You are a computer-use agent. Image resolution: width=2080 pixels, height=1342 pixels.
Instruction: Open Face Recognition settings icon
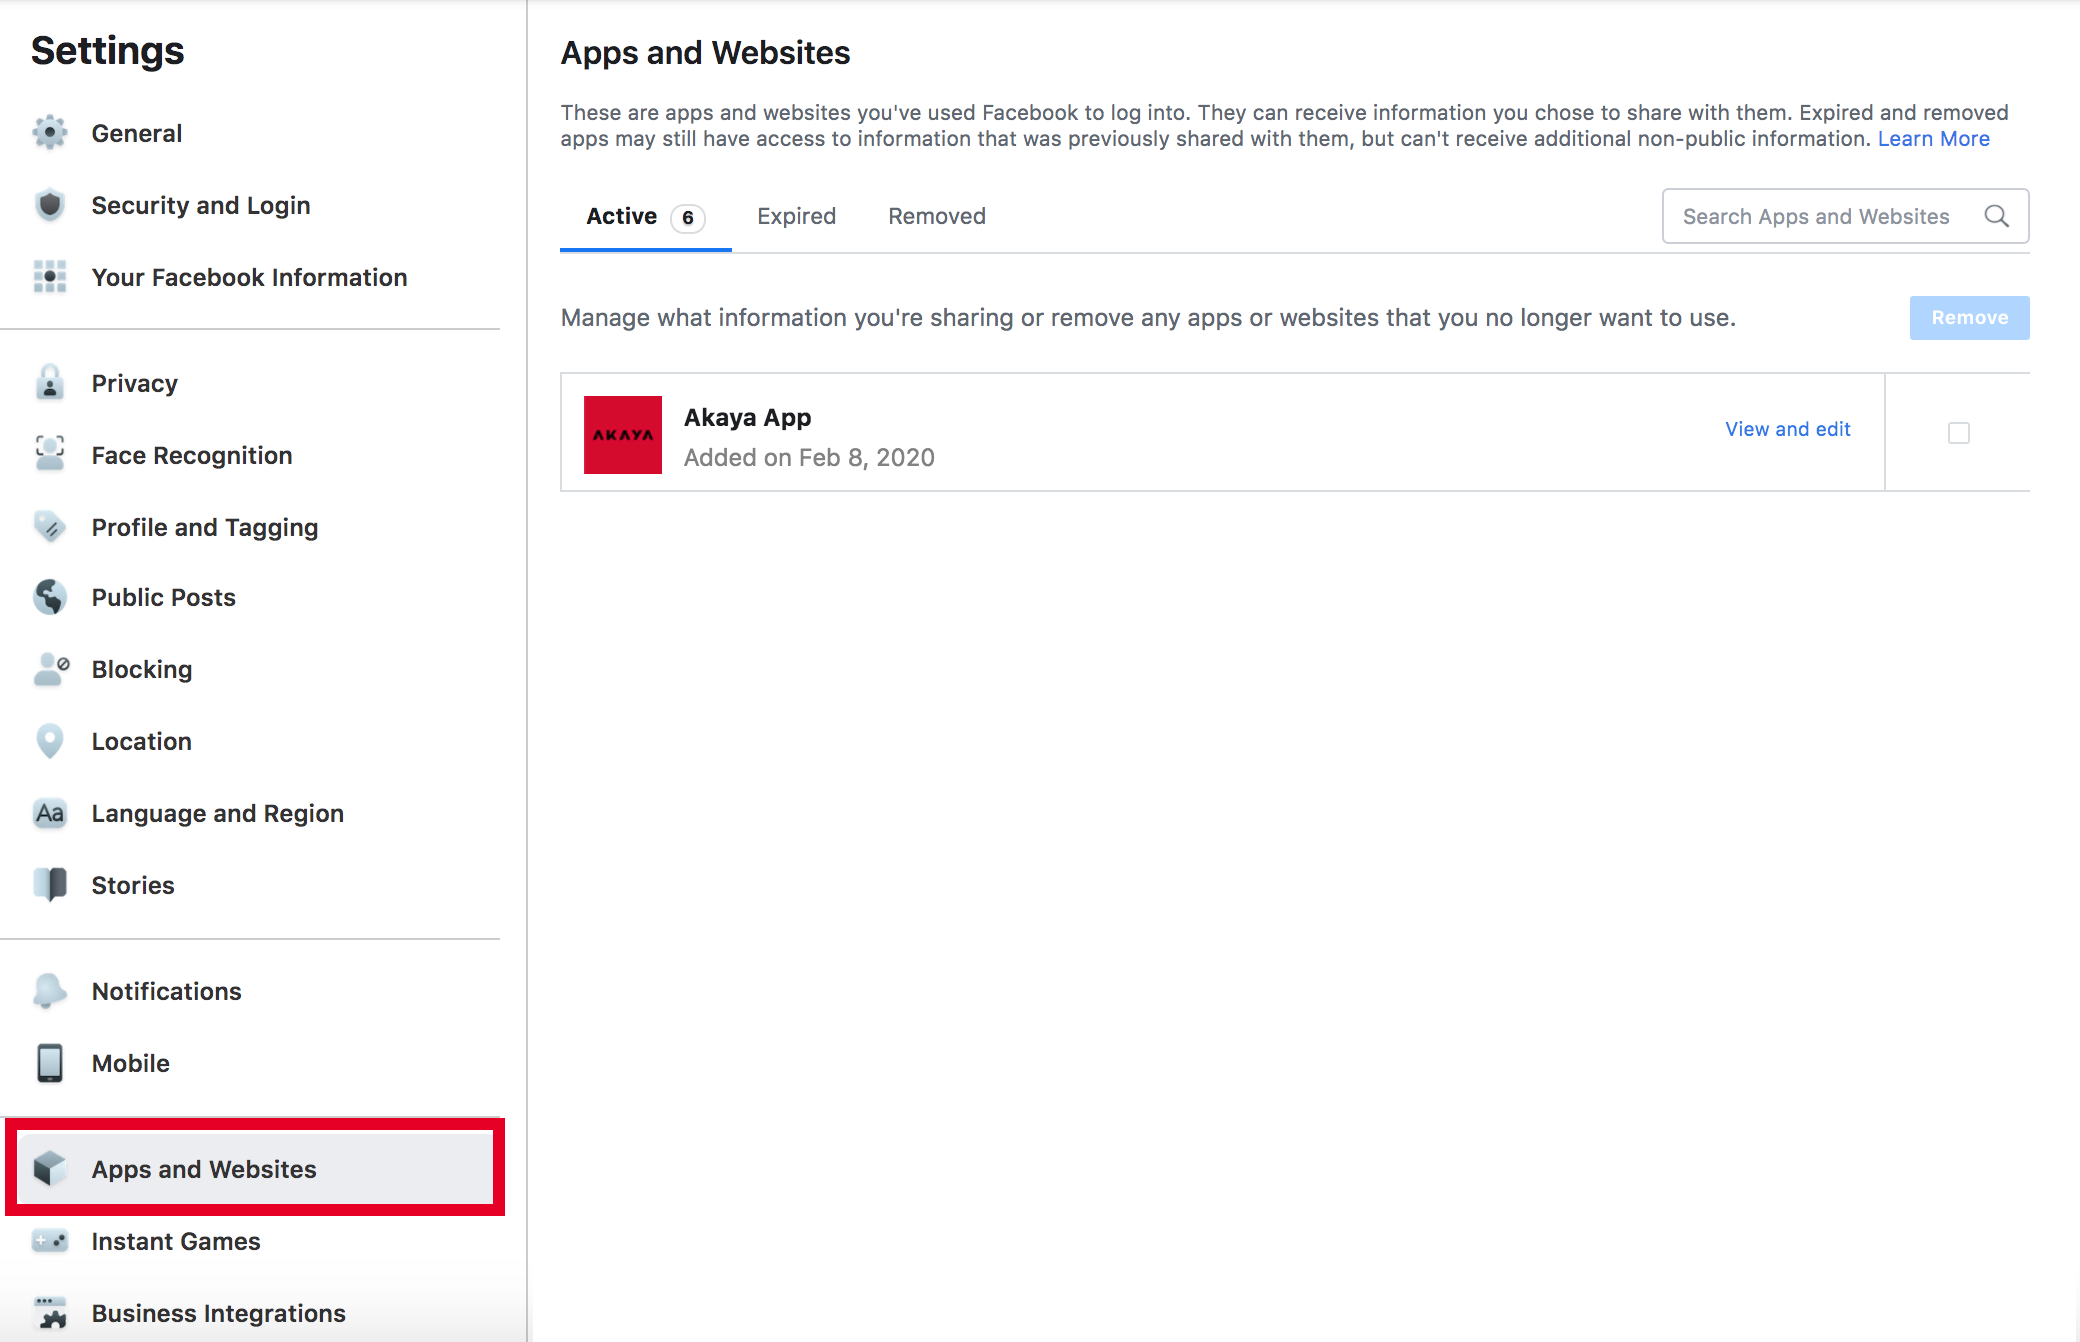49,455
